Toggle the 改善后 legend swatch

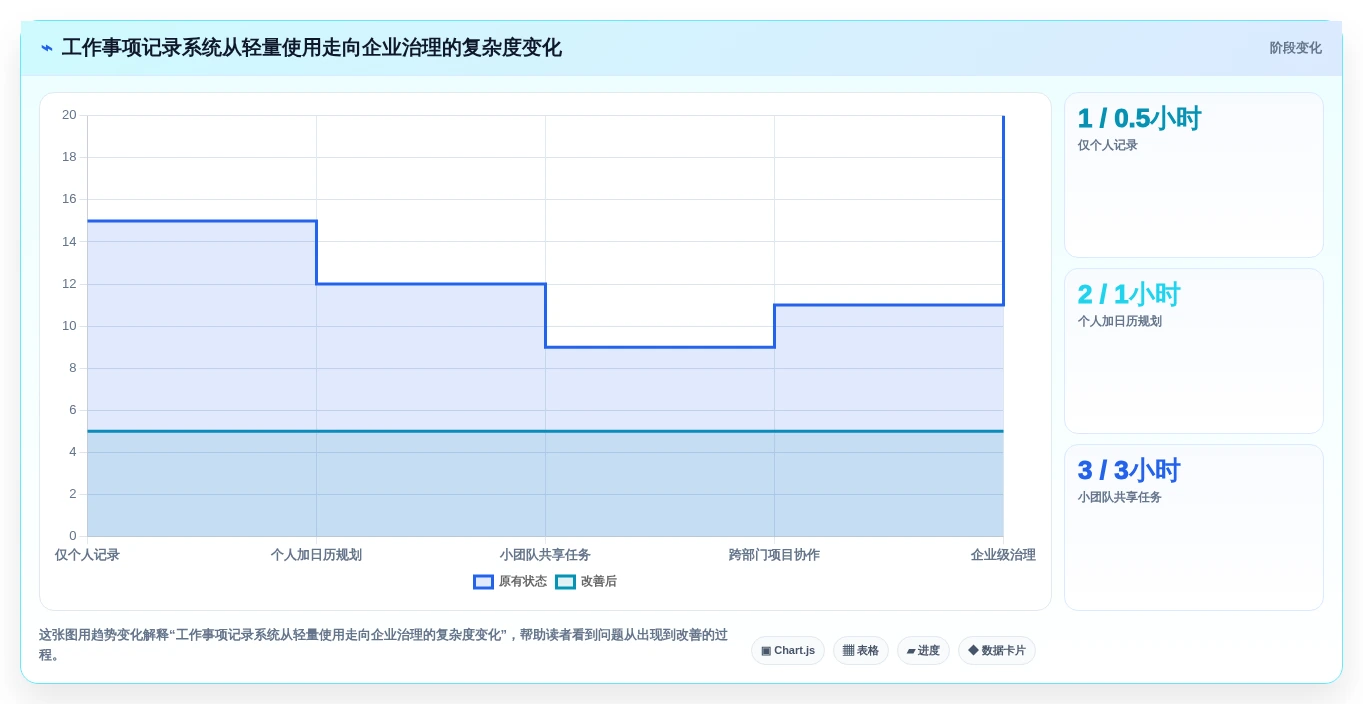pyautogui.click(x=565, y=582)
